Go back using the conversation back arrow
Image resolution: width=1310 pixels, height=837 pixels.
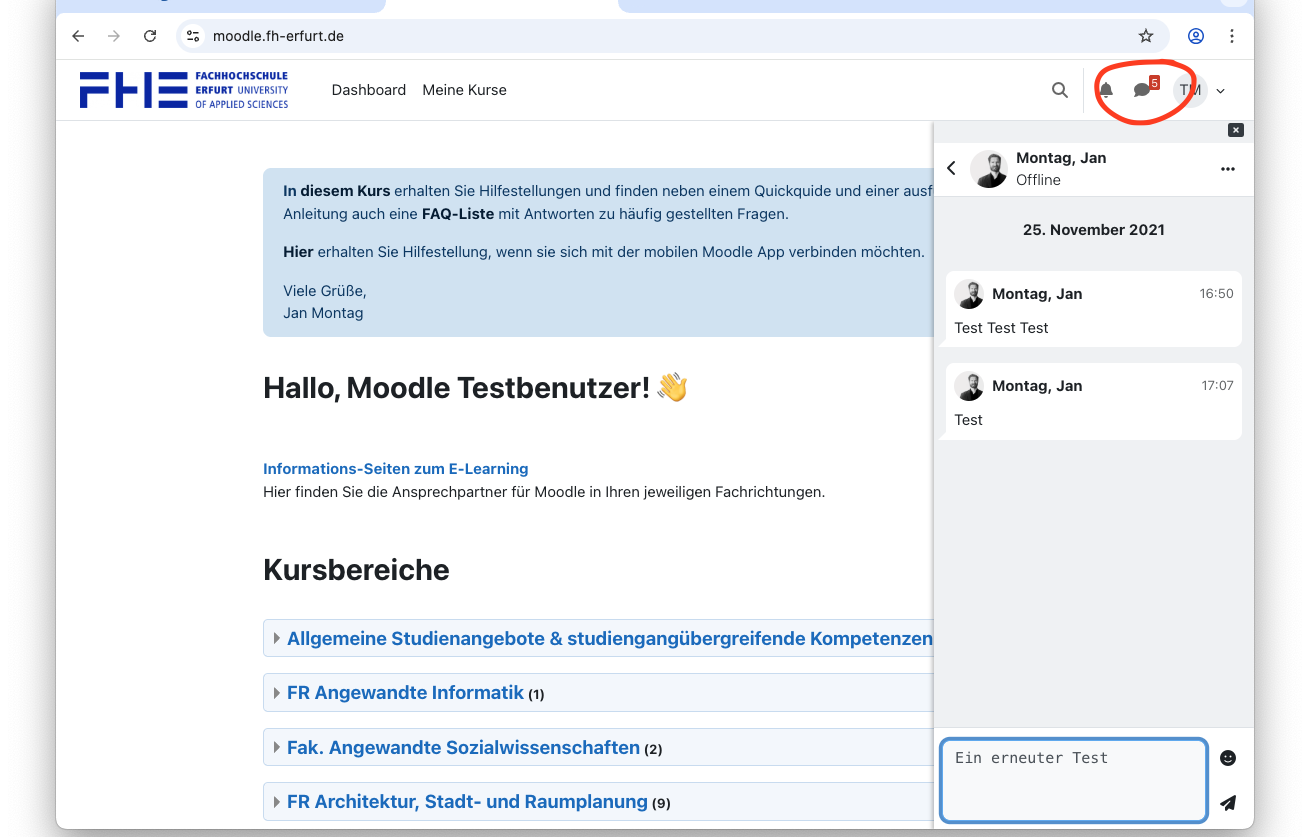[952, 168]
